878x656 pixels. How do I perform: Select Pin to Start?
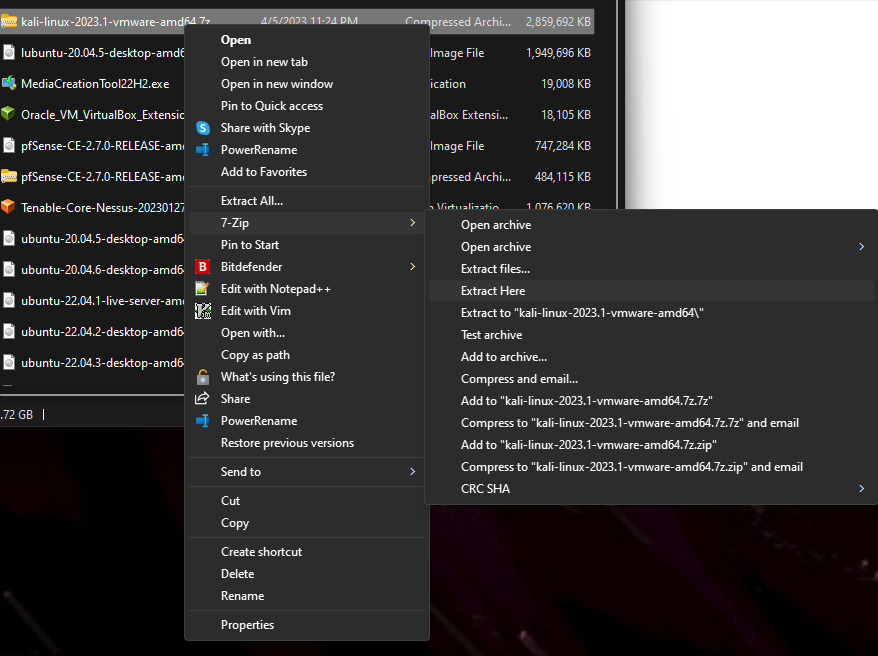[x=250, y=245]
